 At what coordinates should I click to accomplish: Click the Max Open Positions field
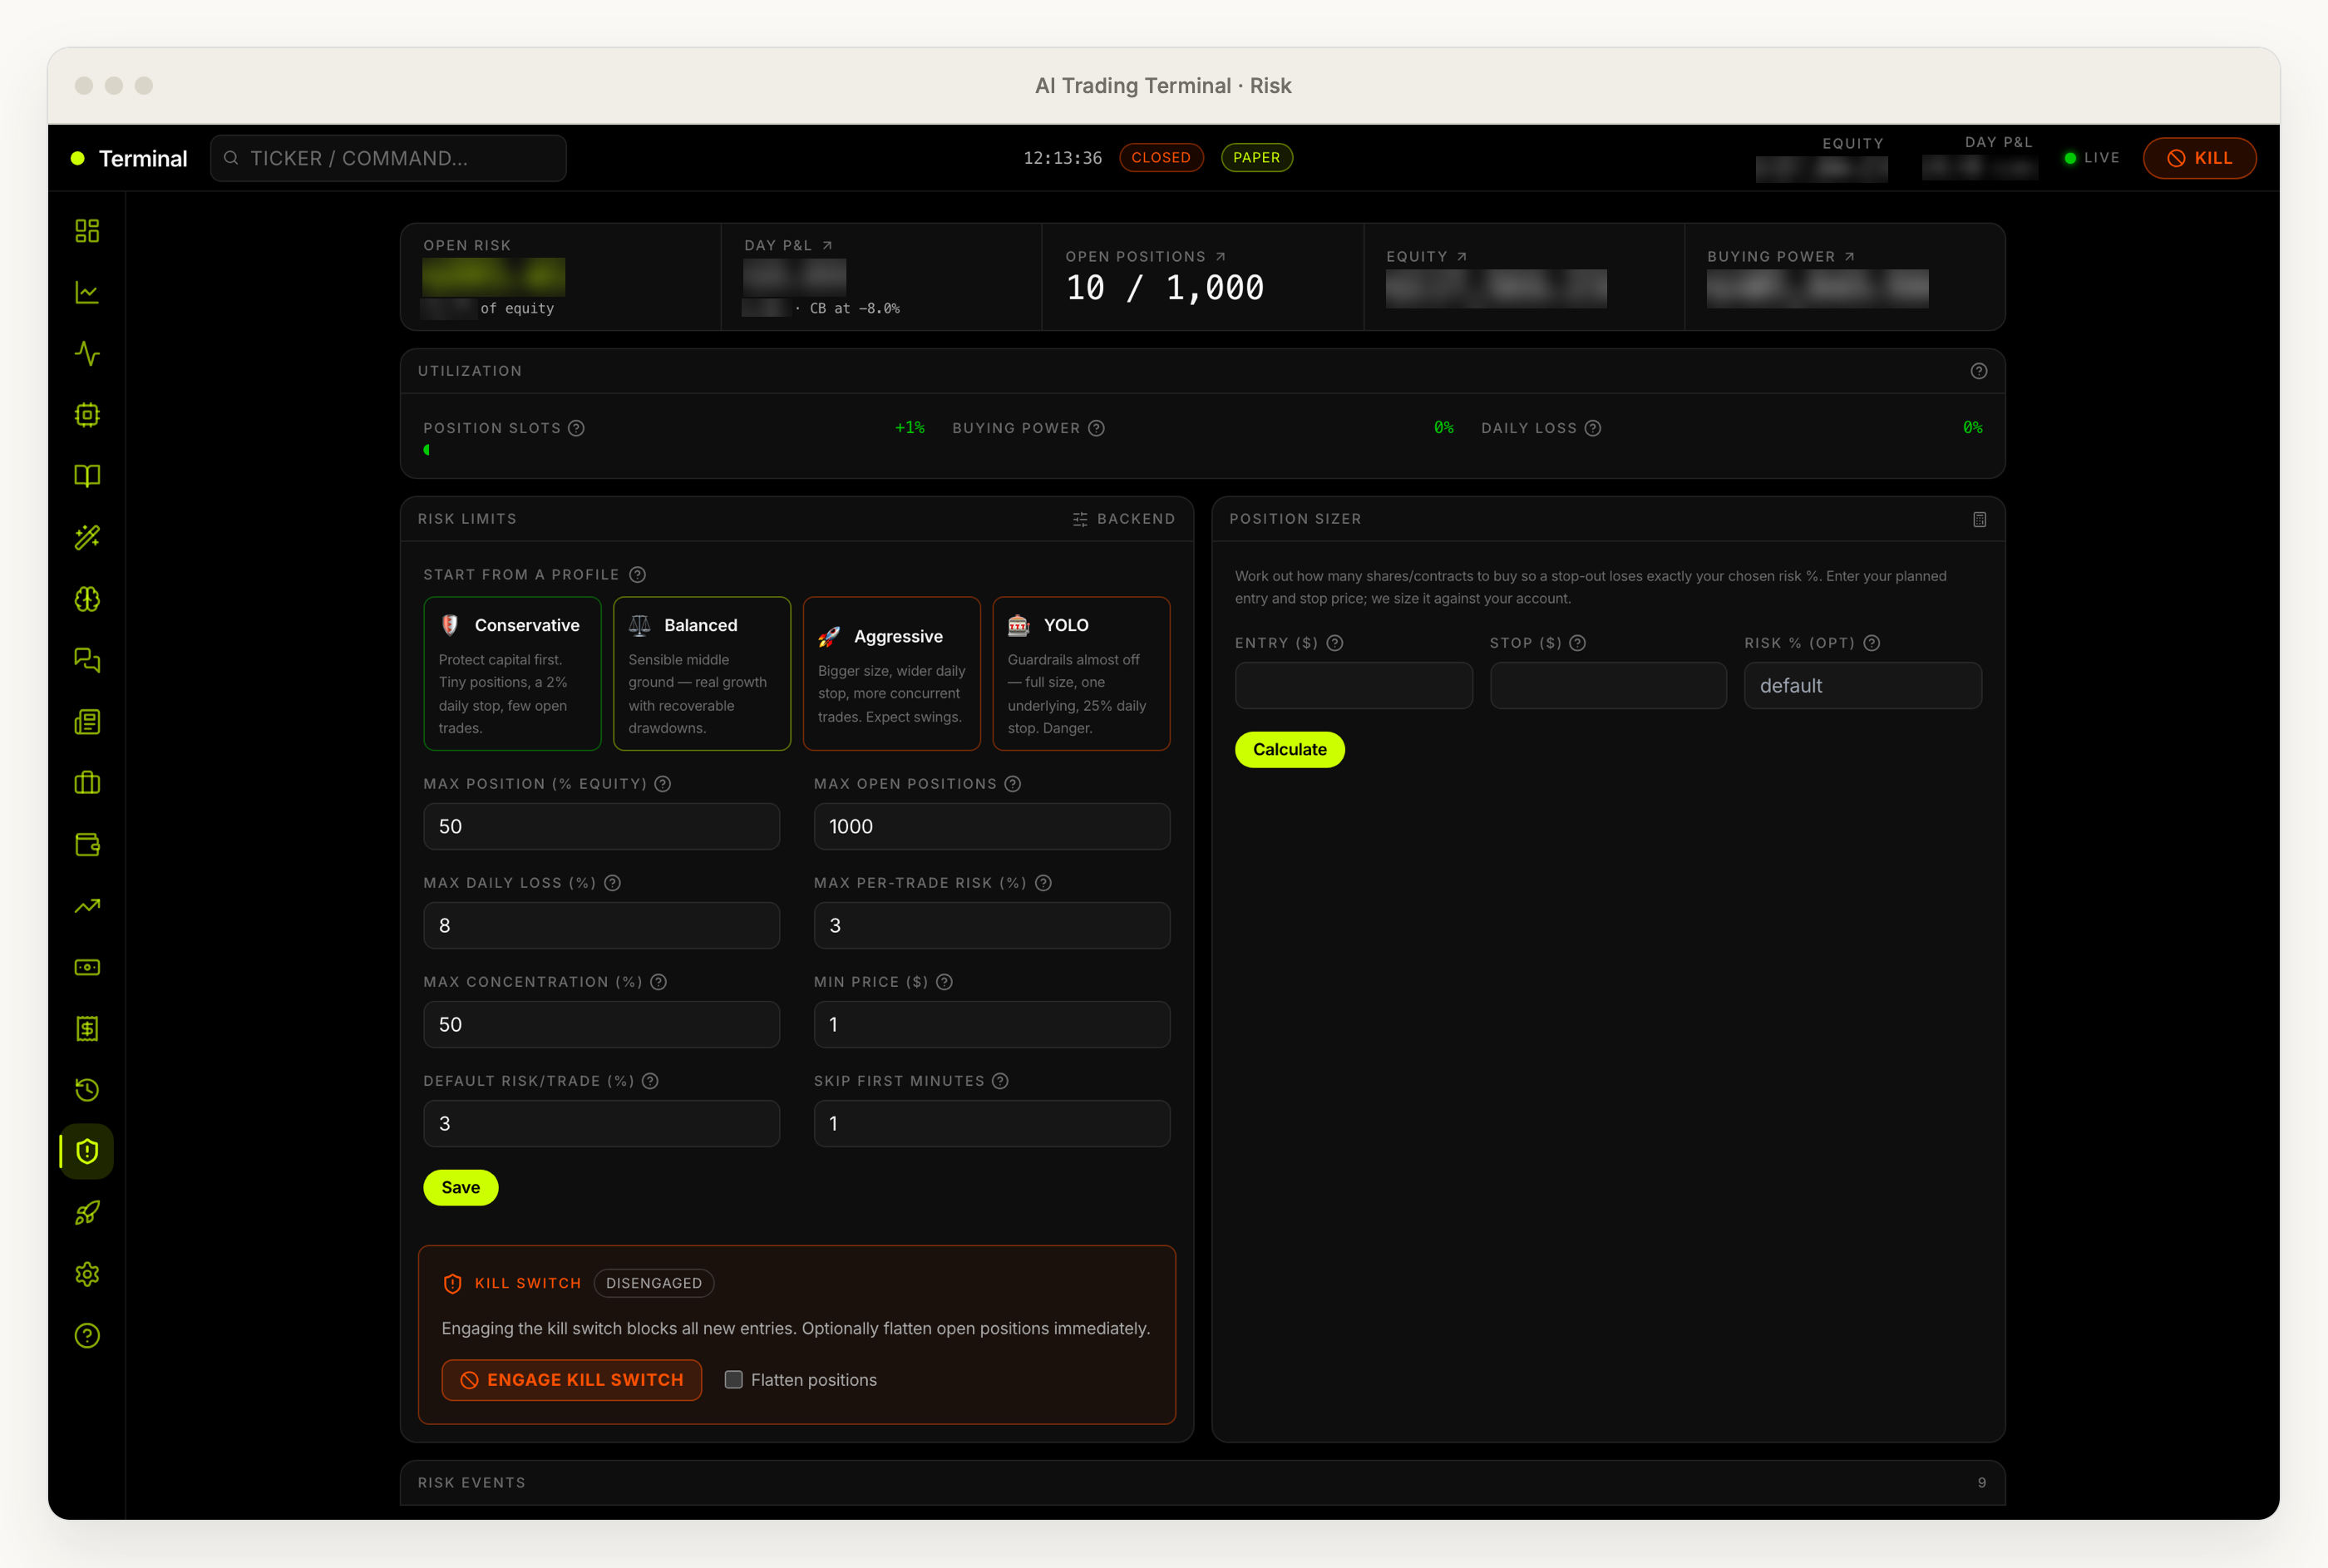[x=992, y=827]
